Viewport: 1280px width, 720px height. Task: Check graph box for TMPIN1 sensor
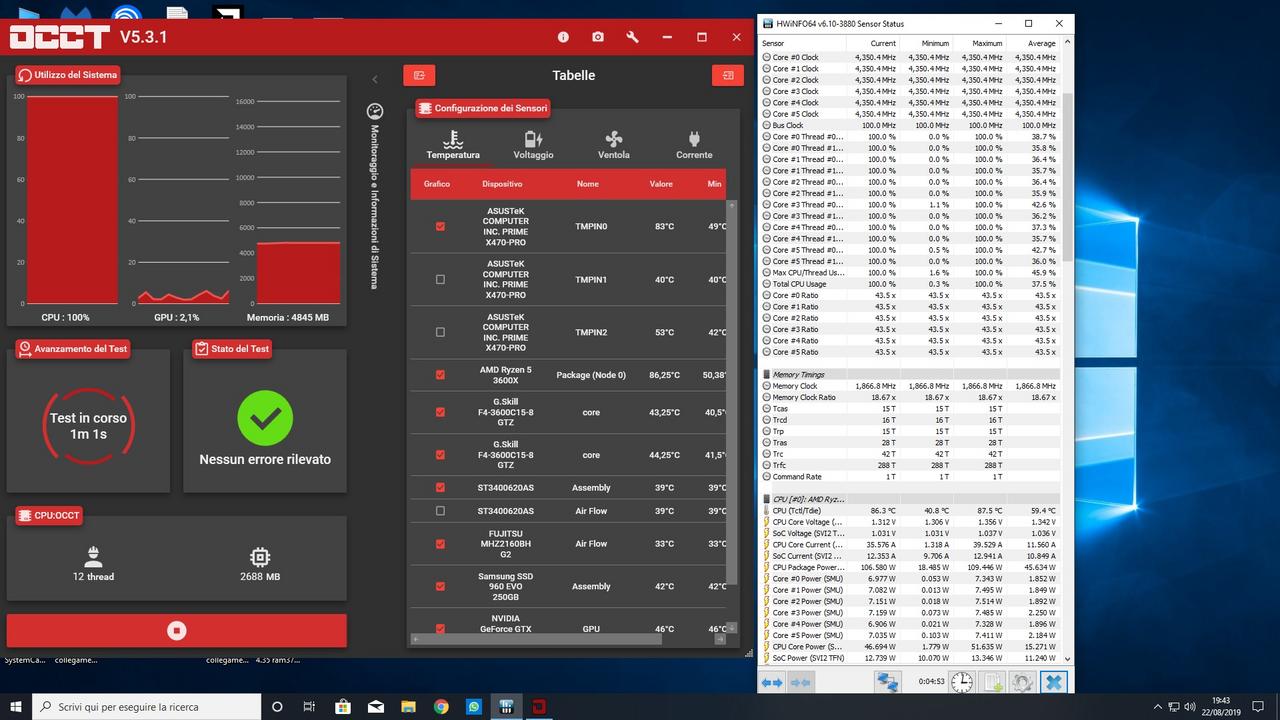[440, 279]
